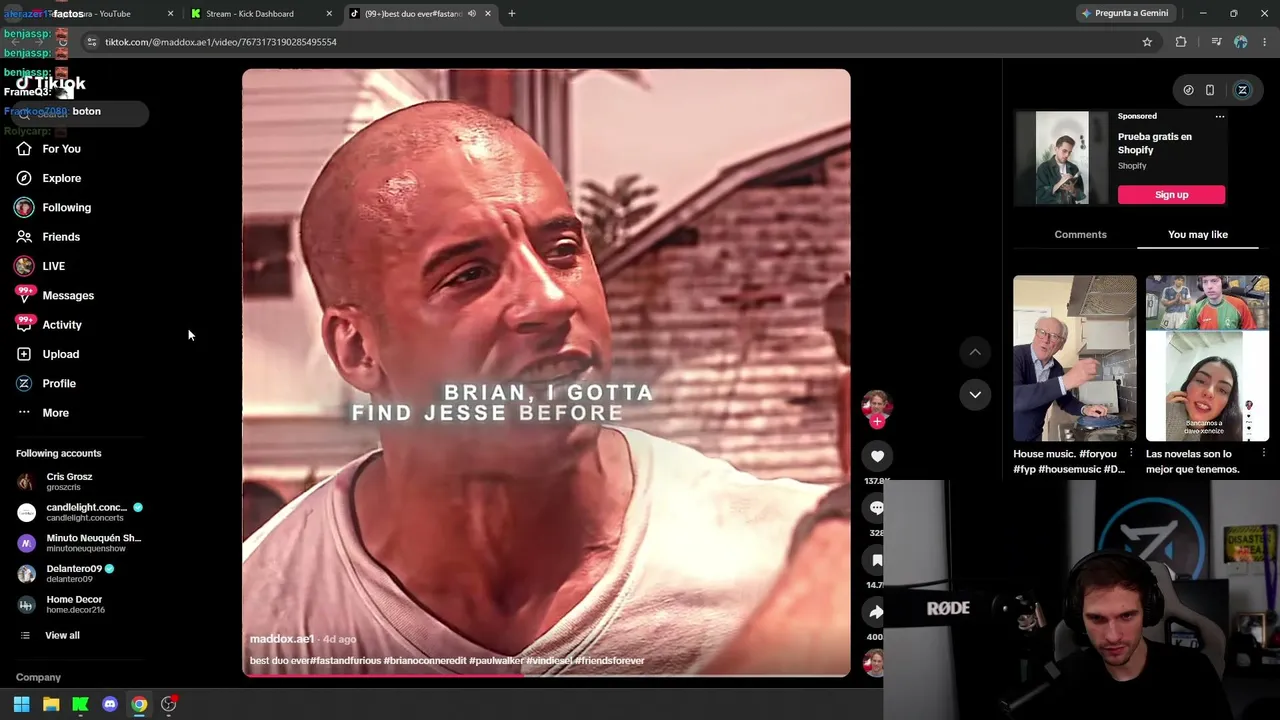
Task: Open Delantero09 following account
Action: click(x=66, y=574)
